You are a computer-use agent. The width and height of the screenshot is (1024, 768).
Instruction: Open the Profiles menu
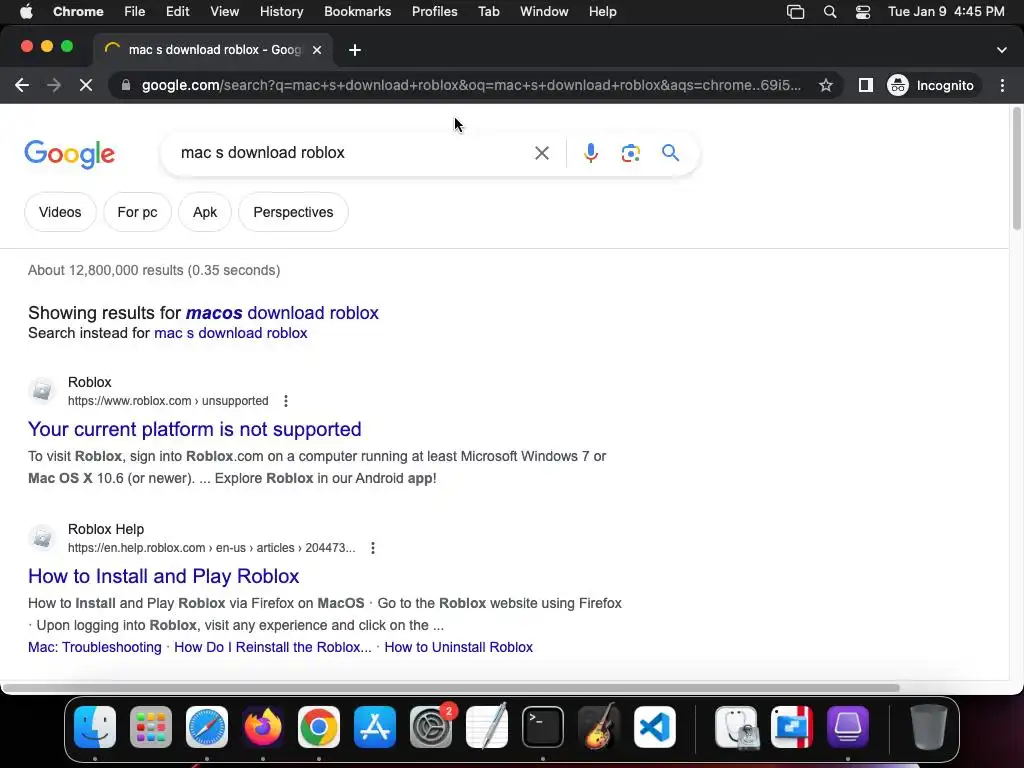[434, 12]
